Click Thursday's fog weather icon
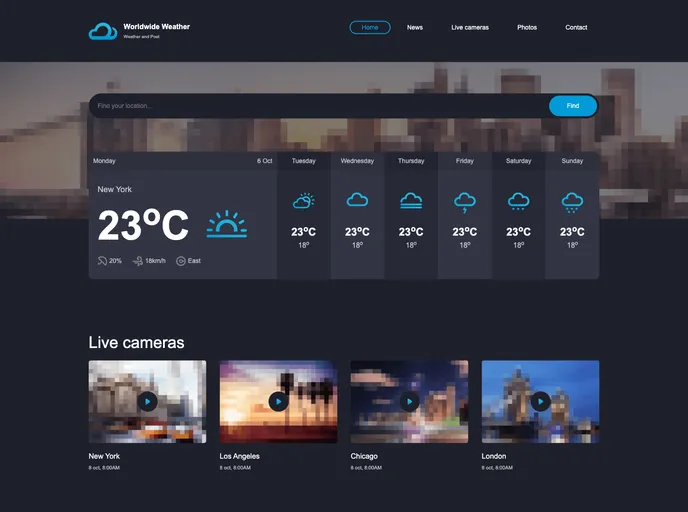This screenshot has height=512, width=688. point(411,201)
